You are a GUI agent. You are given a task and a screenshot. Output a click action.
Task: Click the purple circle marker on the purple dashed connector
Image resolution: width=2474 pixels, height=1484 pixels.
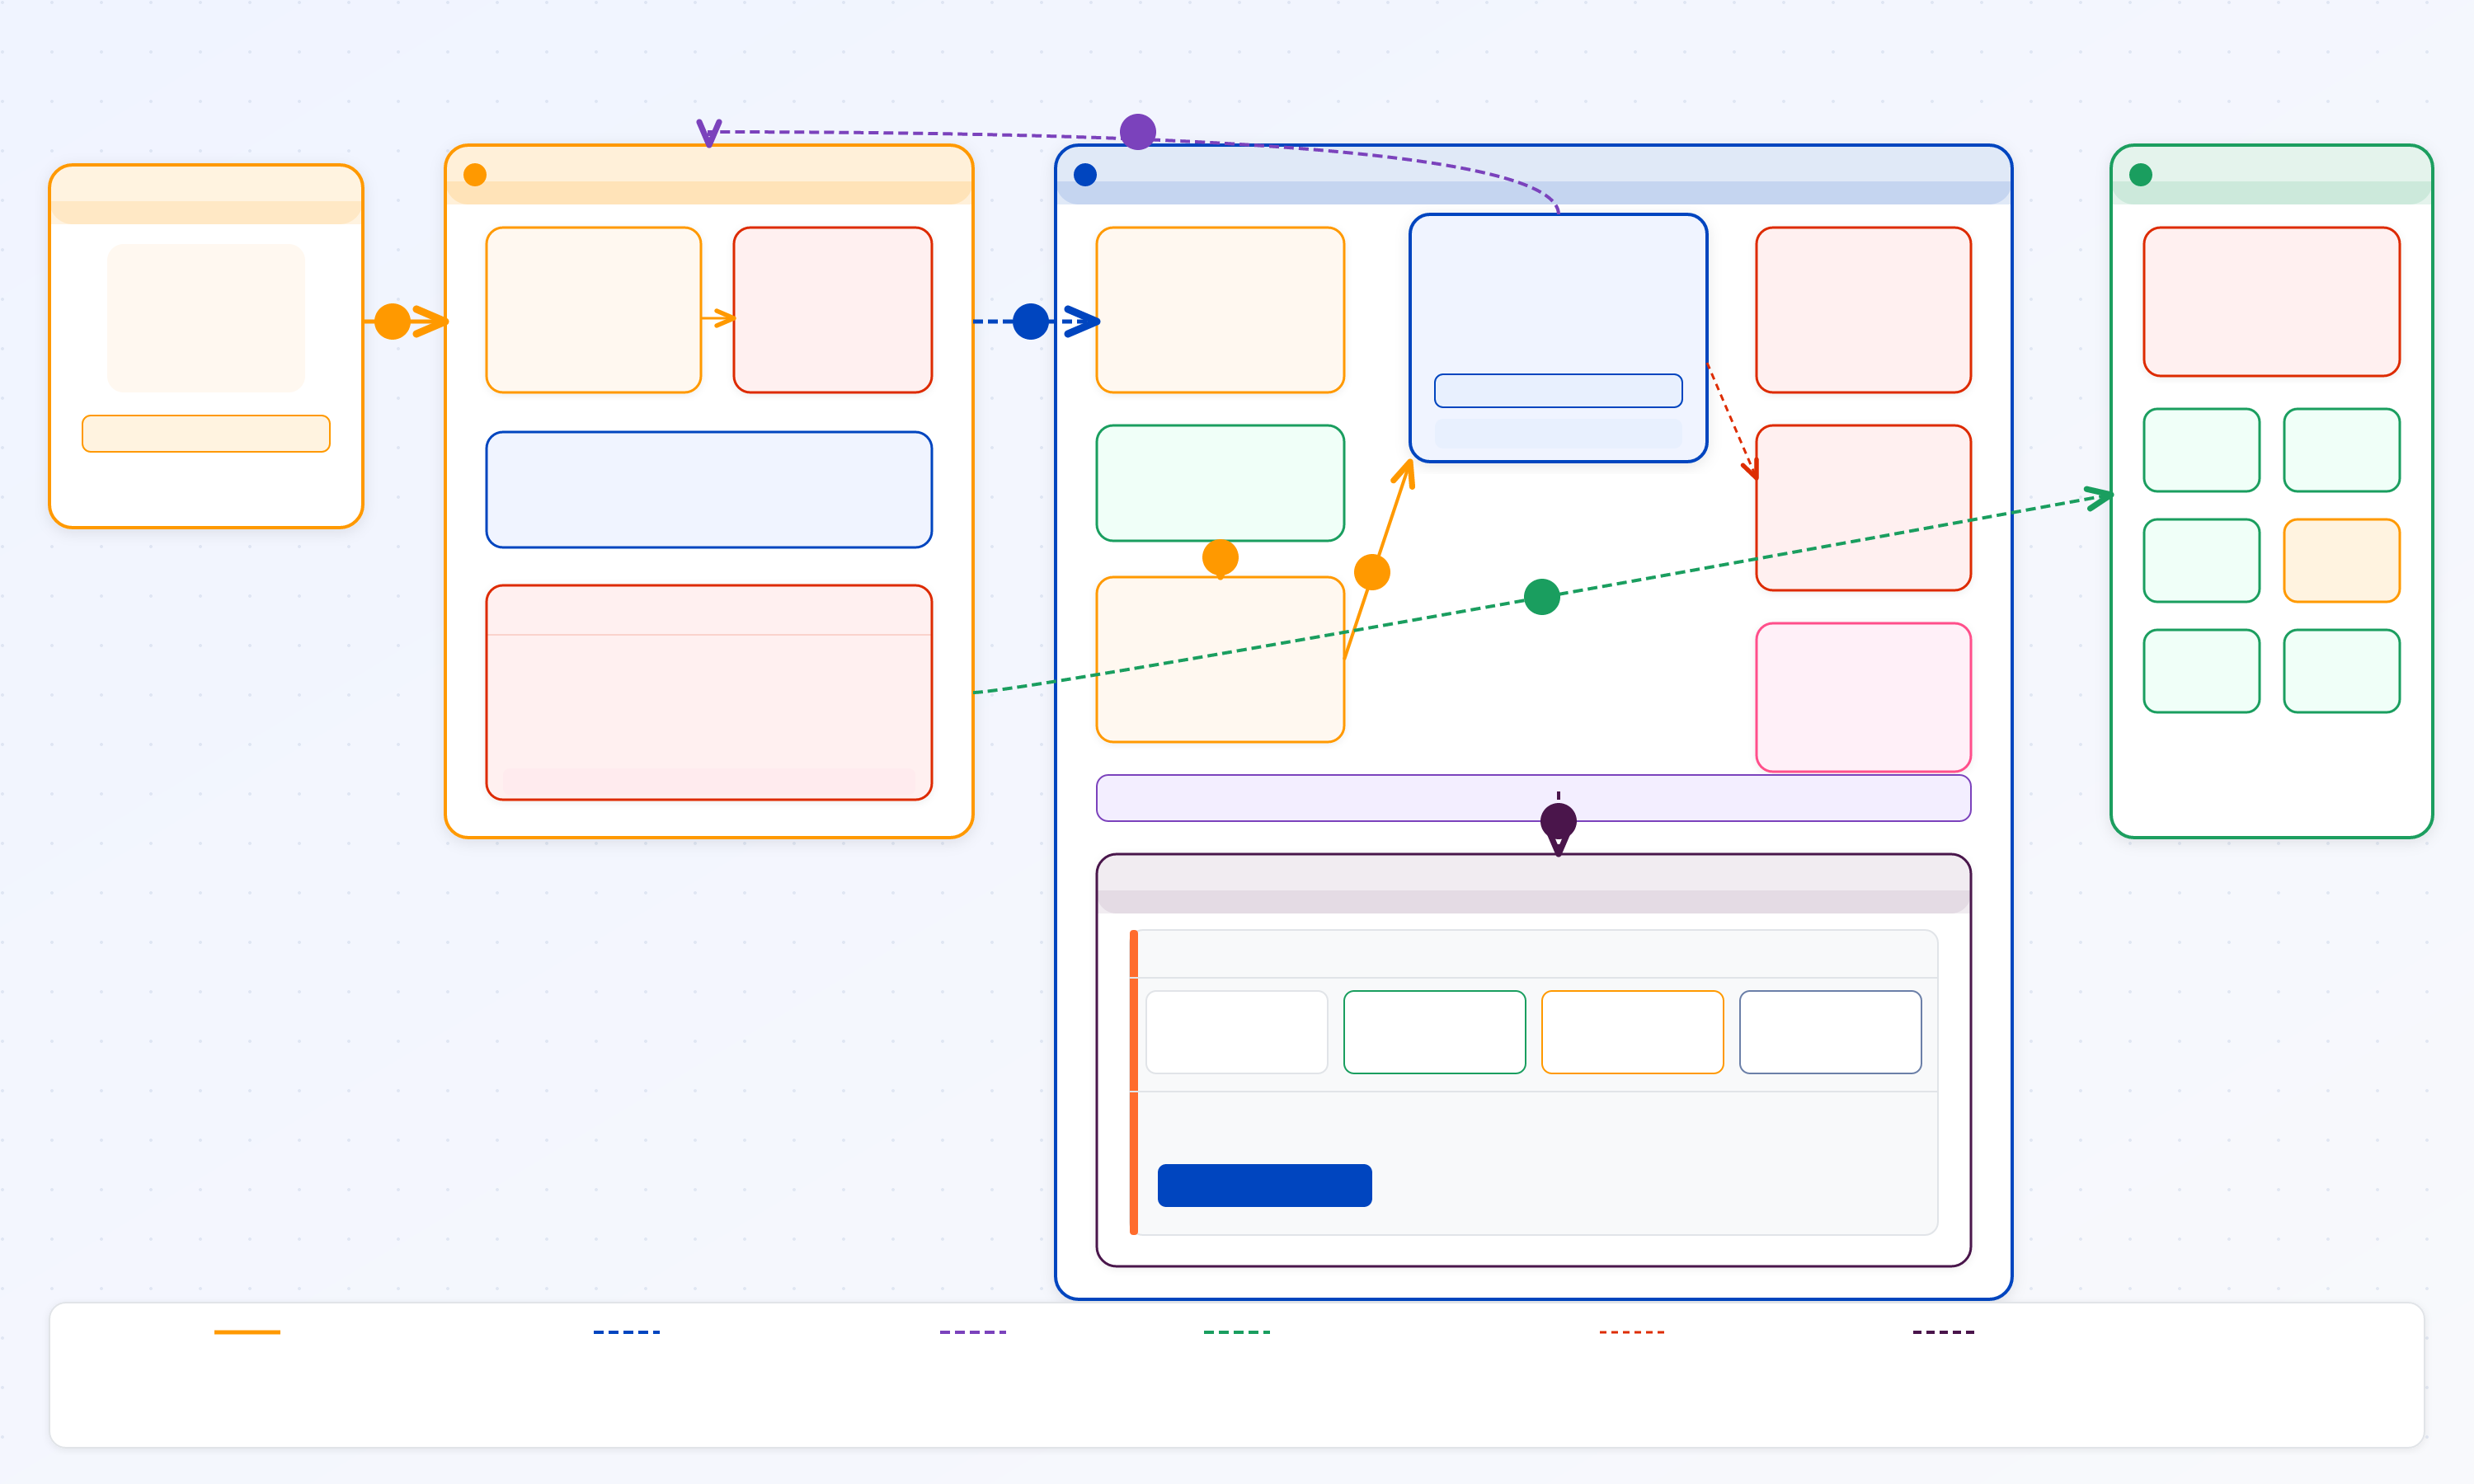[x=1137, y=131]
